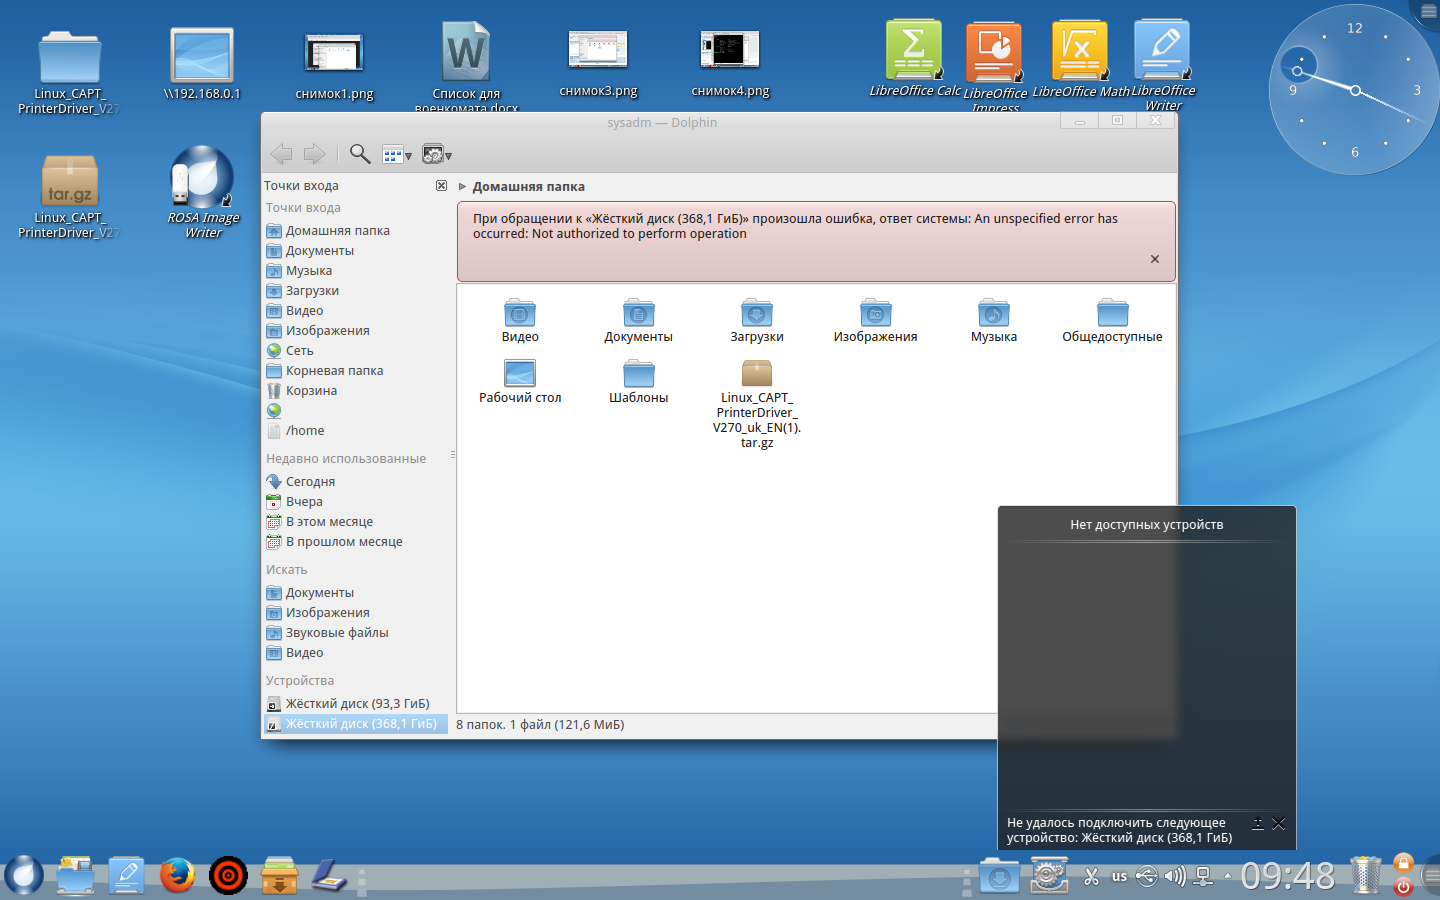Open Dolphin's control settings gear dropdown

click(437, 155)
